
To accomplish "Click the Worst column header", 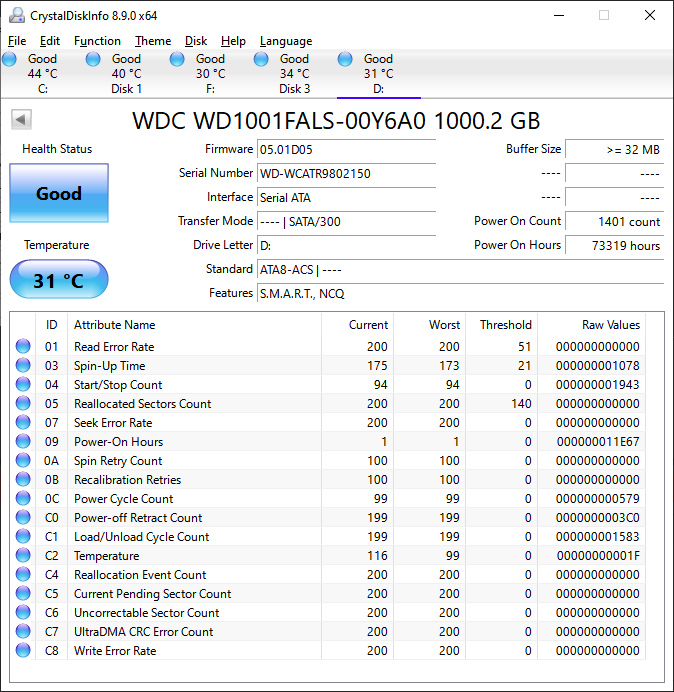I will (429, 325).
